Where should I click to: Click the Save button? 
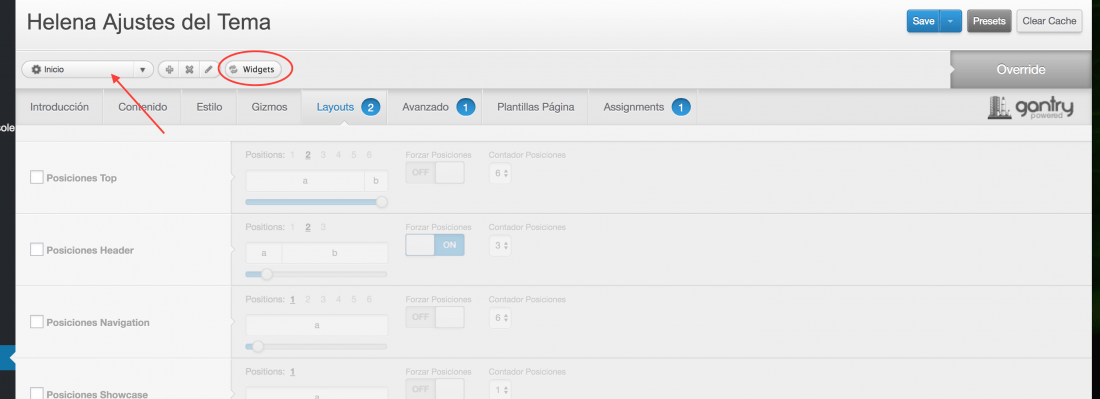(923, 21)
